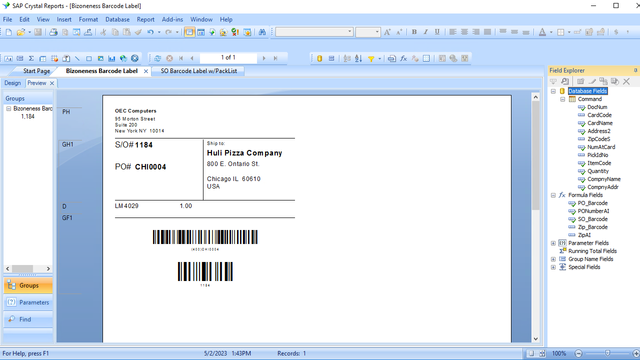Viewport: 640px width, 360px height.
Task: Open the Formula Workshop fx icon
Action: (403, 58)
